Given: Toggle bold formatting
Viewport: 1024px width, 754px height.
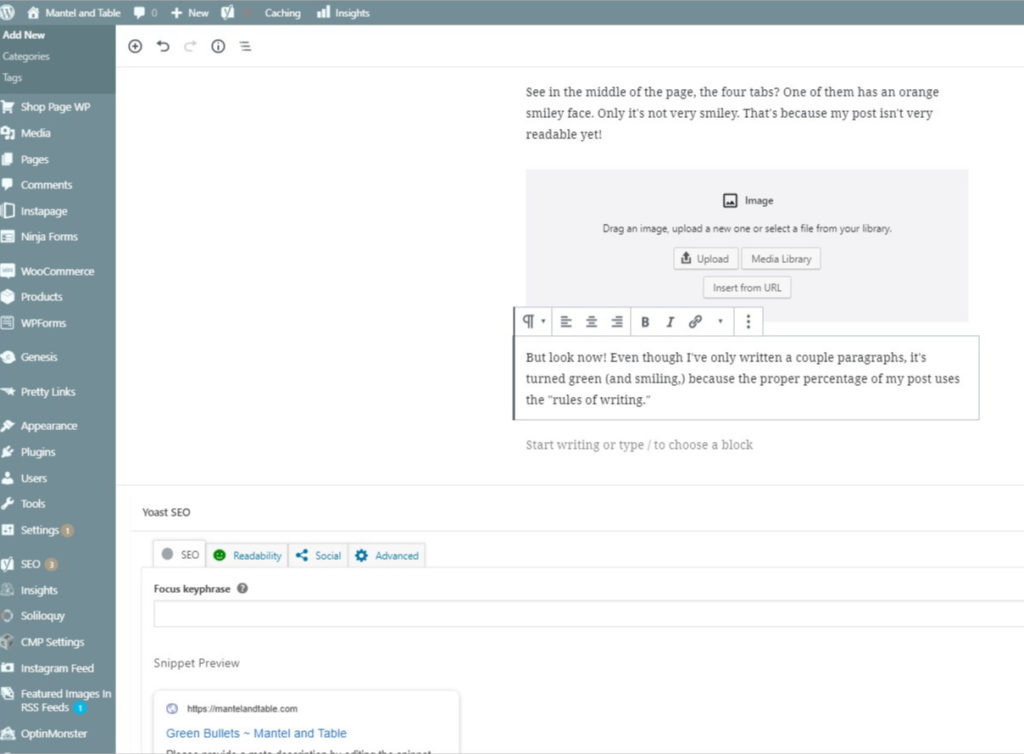Looking at the screenshot, I should click(x=645, y=321).
